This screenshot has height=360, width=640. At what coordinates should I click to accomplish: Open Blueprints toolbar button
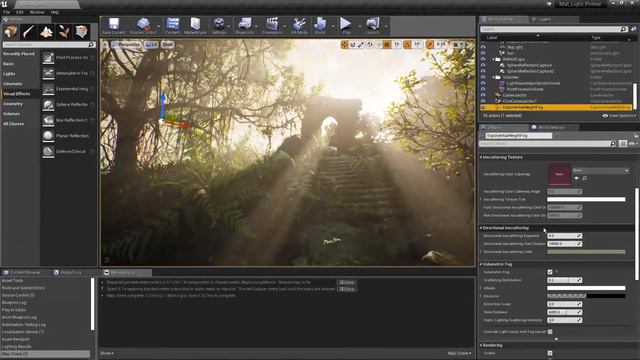(245, 26)
